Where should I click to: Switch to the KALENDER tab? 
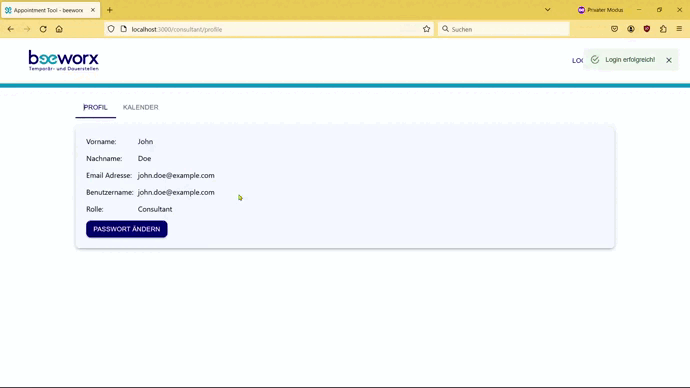[141, 107]
